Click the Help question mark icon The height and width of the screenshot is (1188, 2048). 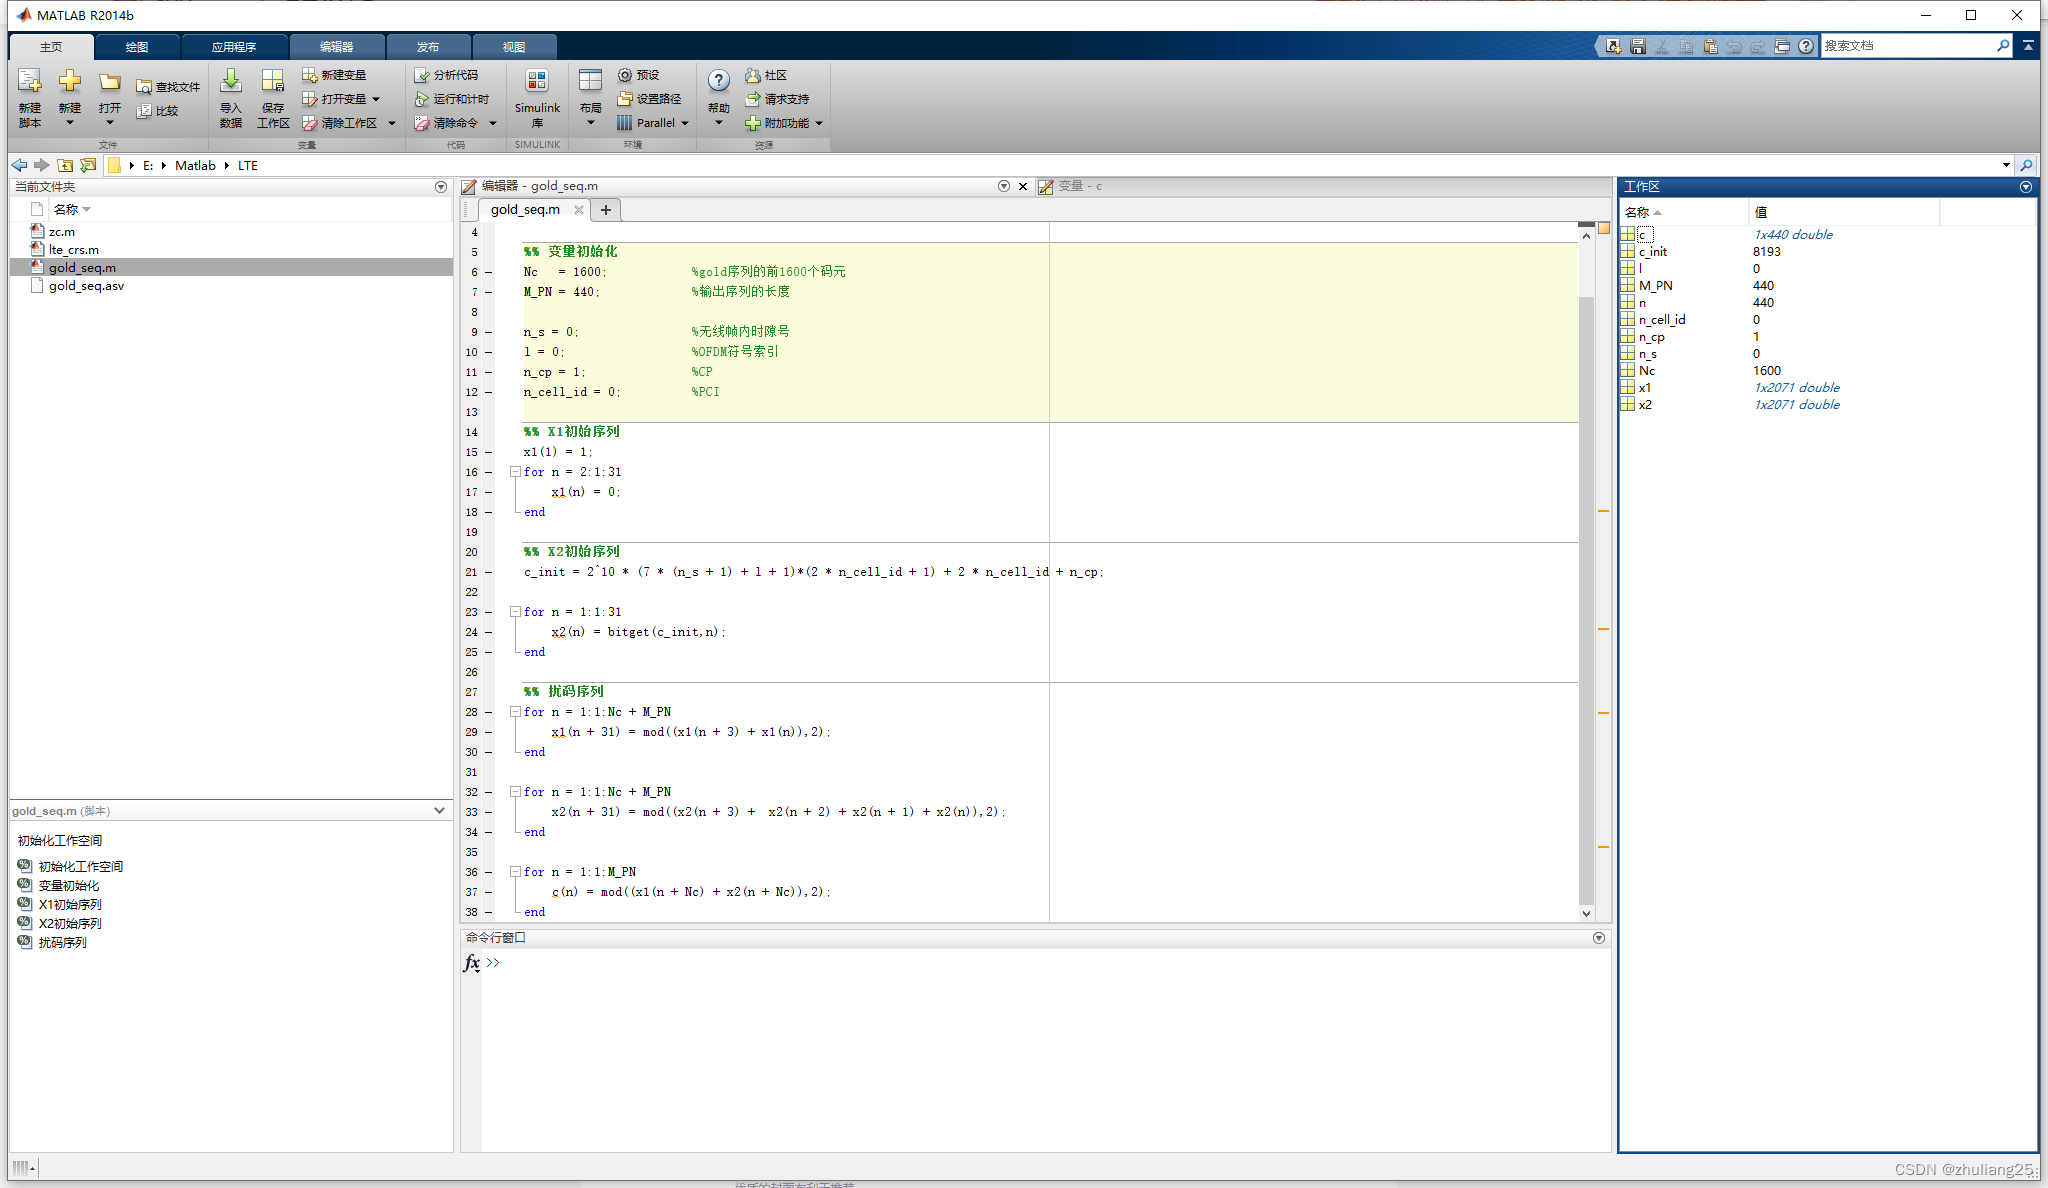(718, 82)
